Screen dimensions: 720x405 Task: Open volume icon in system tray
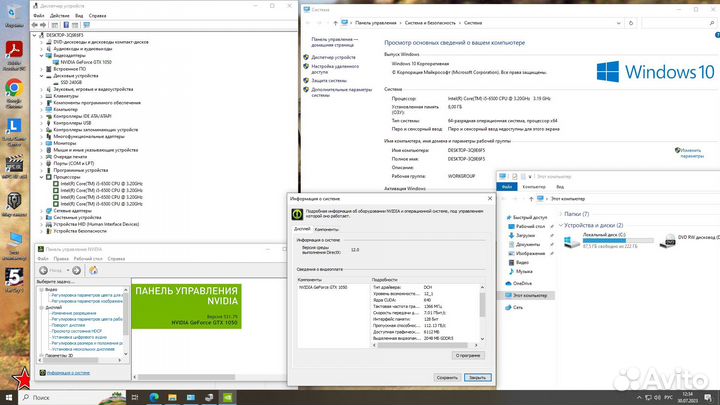click(x=657, y=397)
